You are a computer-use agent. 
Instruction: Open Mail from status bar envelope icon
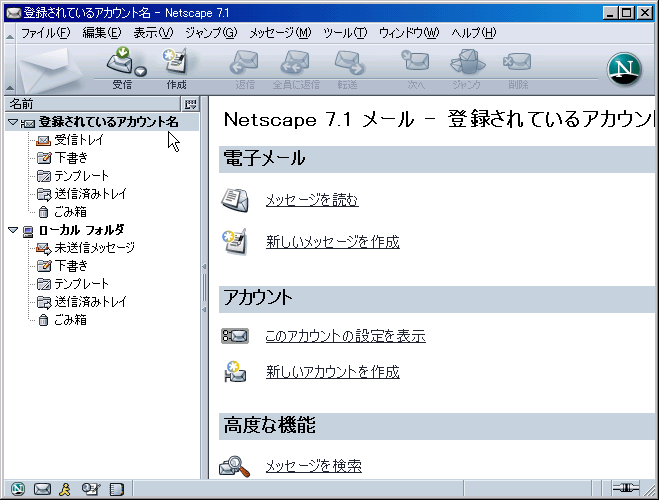[42, 489]
